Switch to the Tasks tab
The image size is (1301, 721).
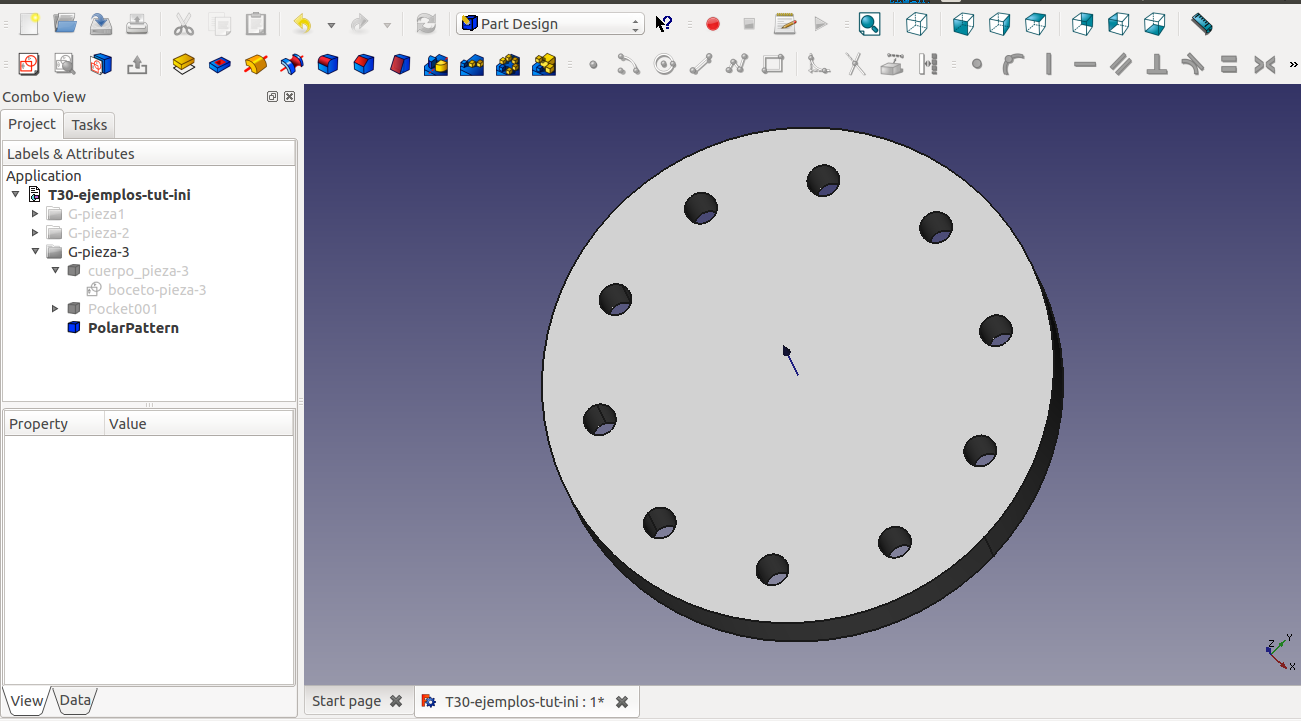coord(89,125)
